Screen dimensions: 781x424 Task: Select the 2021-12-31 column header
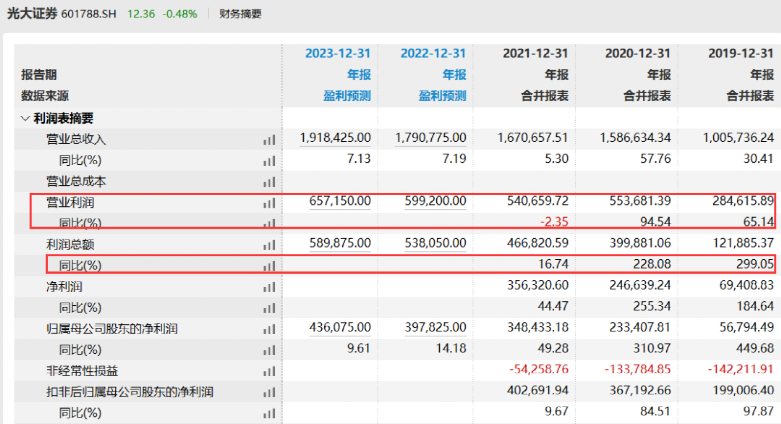pos(535,53)
